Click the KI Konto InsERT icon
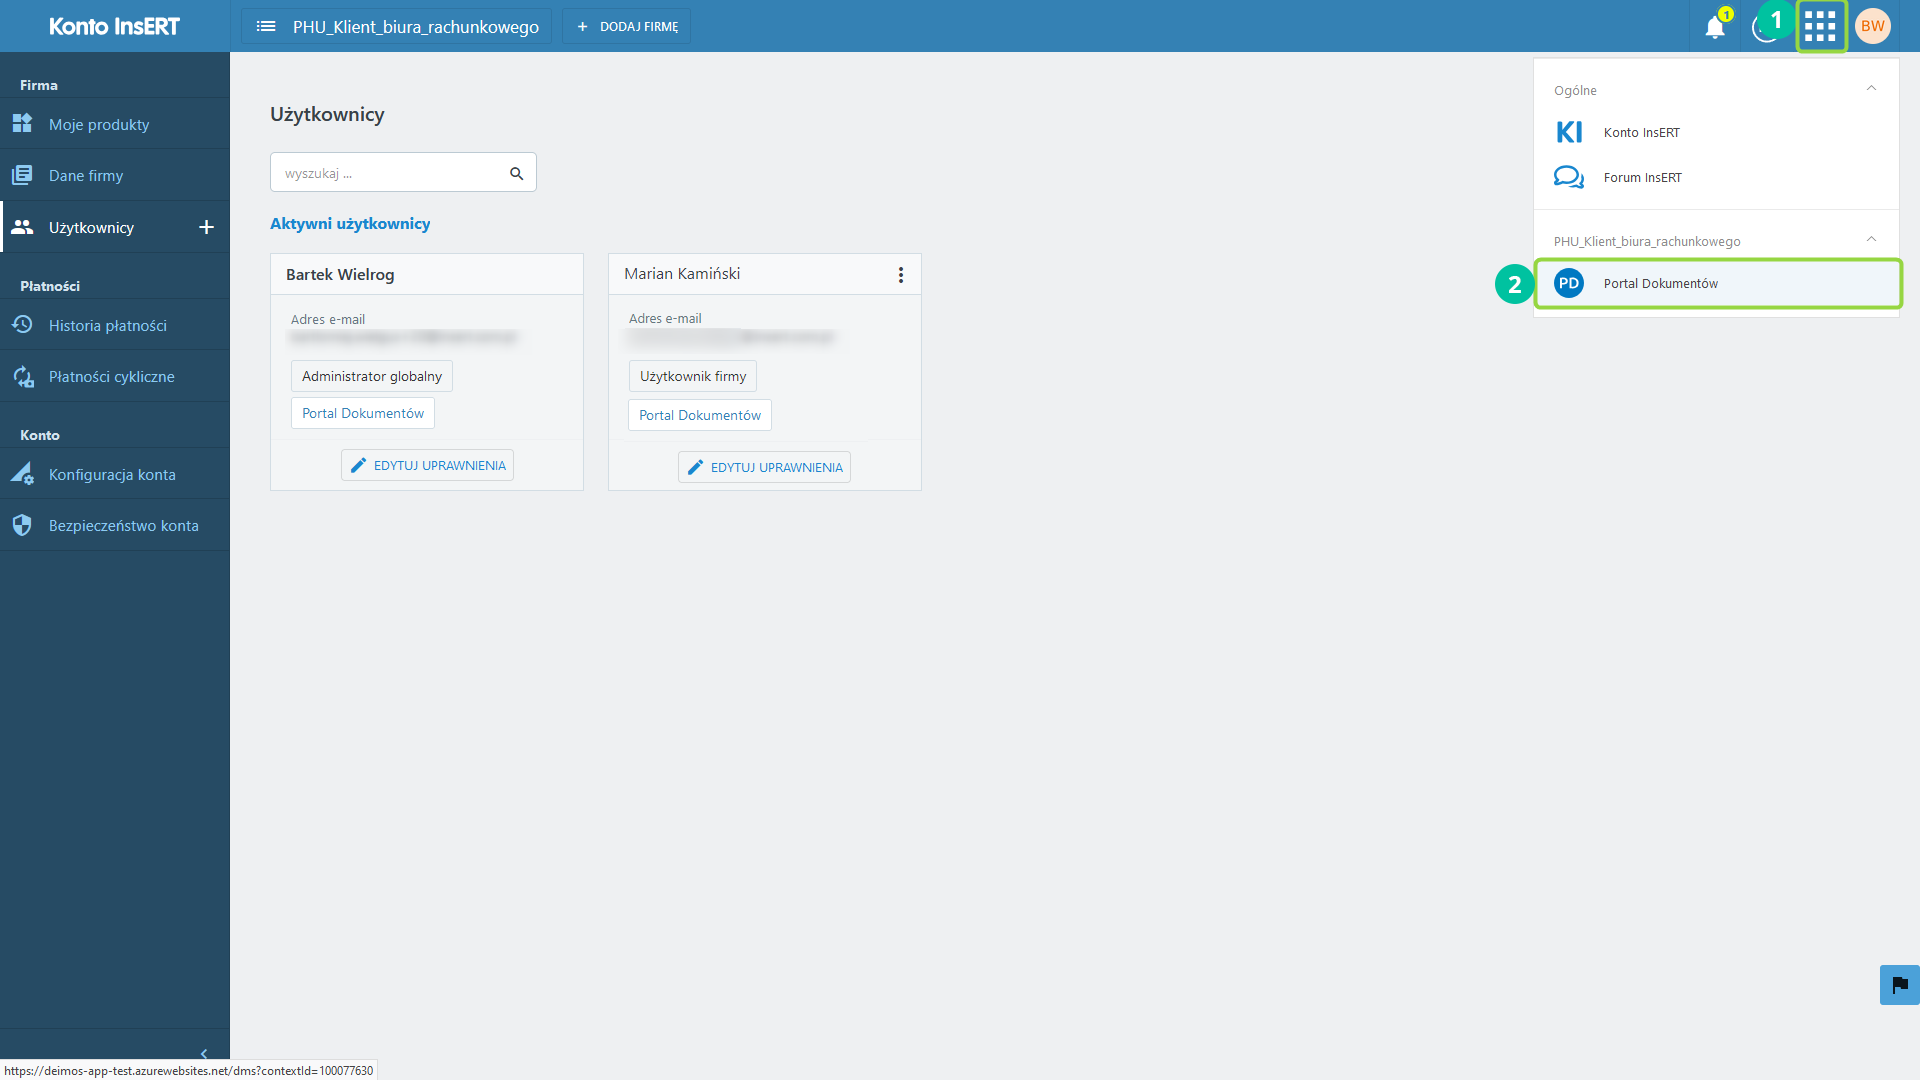1920x1080 pixels. (x=1569, y=132)
